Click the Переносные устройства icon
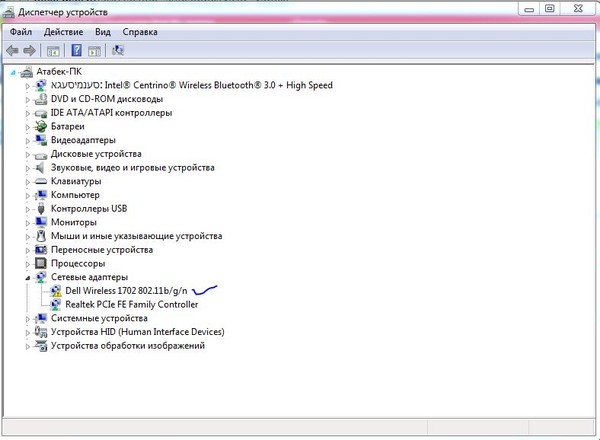 tap(41, 250)
